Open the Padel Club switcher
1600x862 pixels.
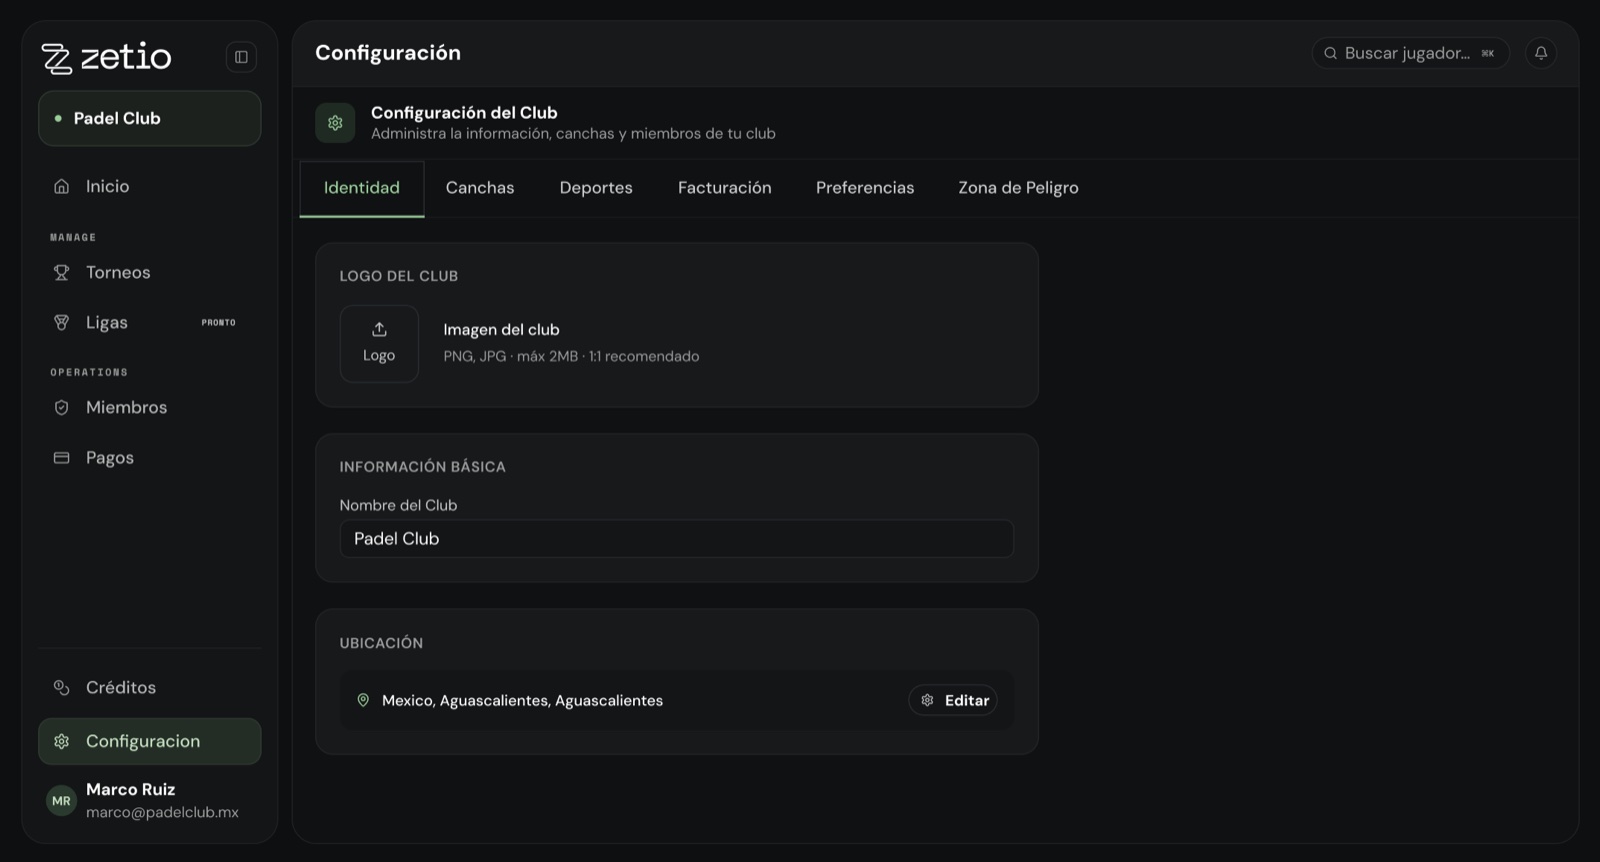click(x=150, y=119)
